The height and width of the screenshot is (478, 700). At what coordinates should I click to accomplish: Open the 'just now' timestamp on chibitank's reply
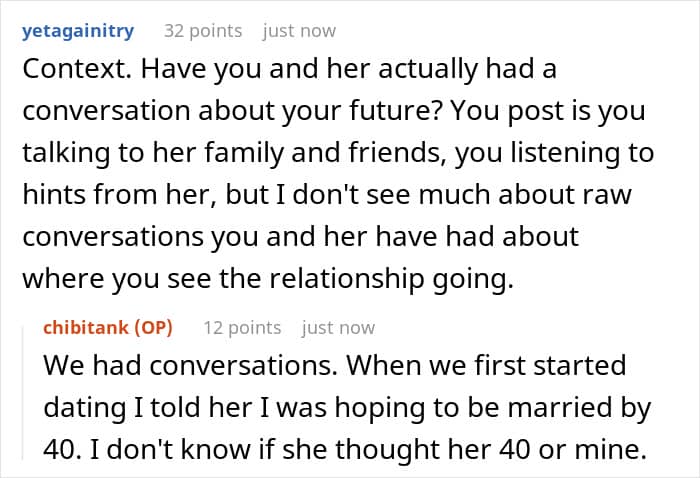(338, 328)
